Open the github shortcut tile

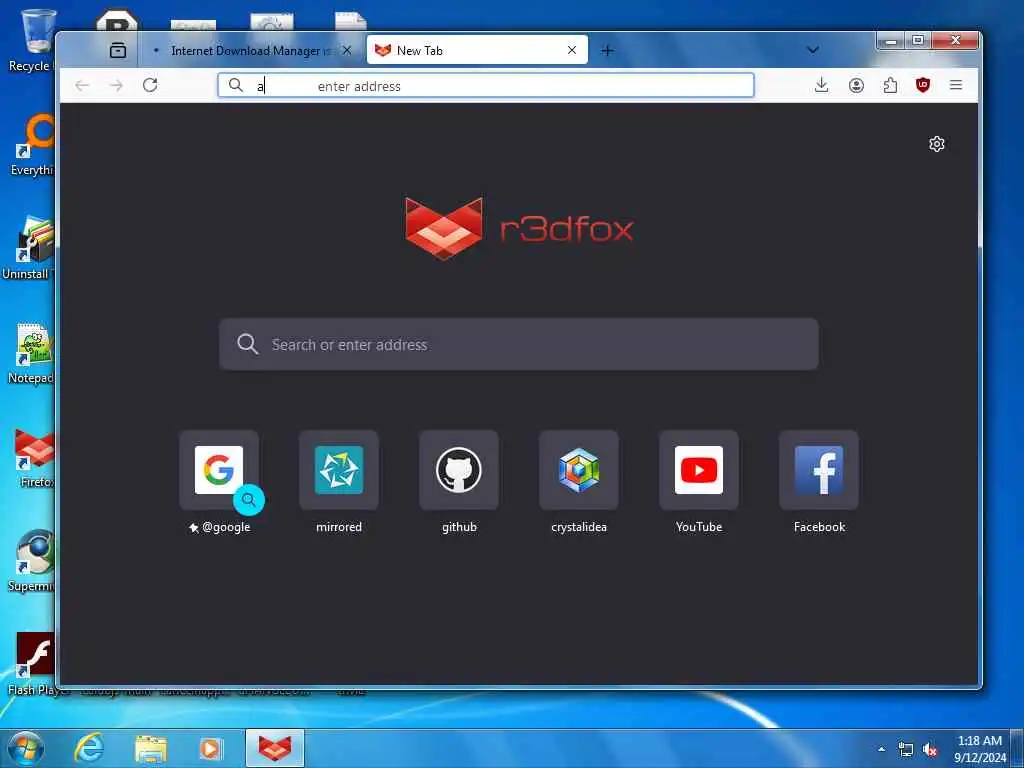tap(459, 483)
